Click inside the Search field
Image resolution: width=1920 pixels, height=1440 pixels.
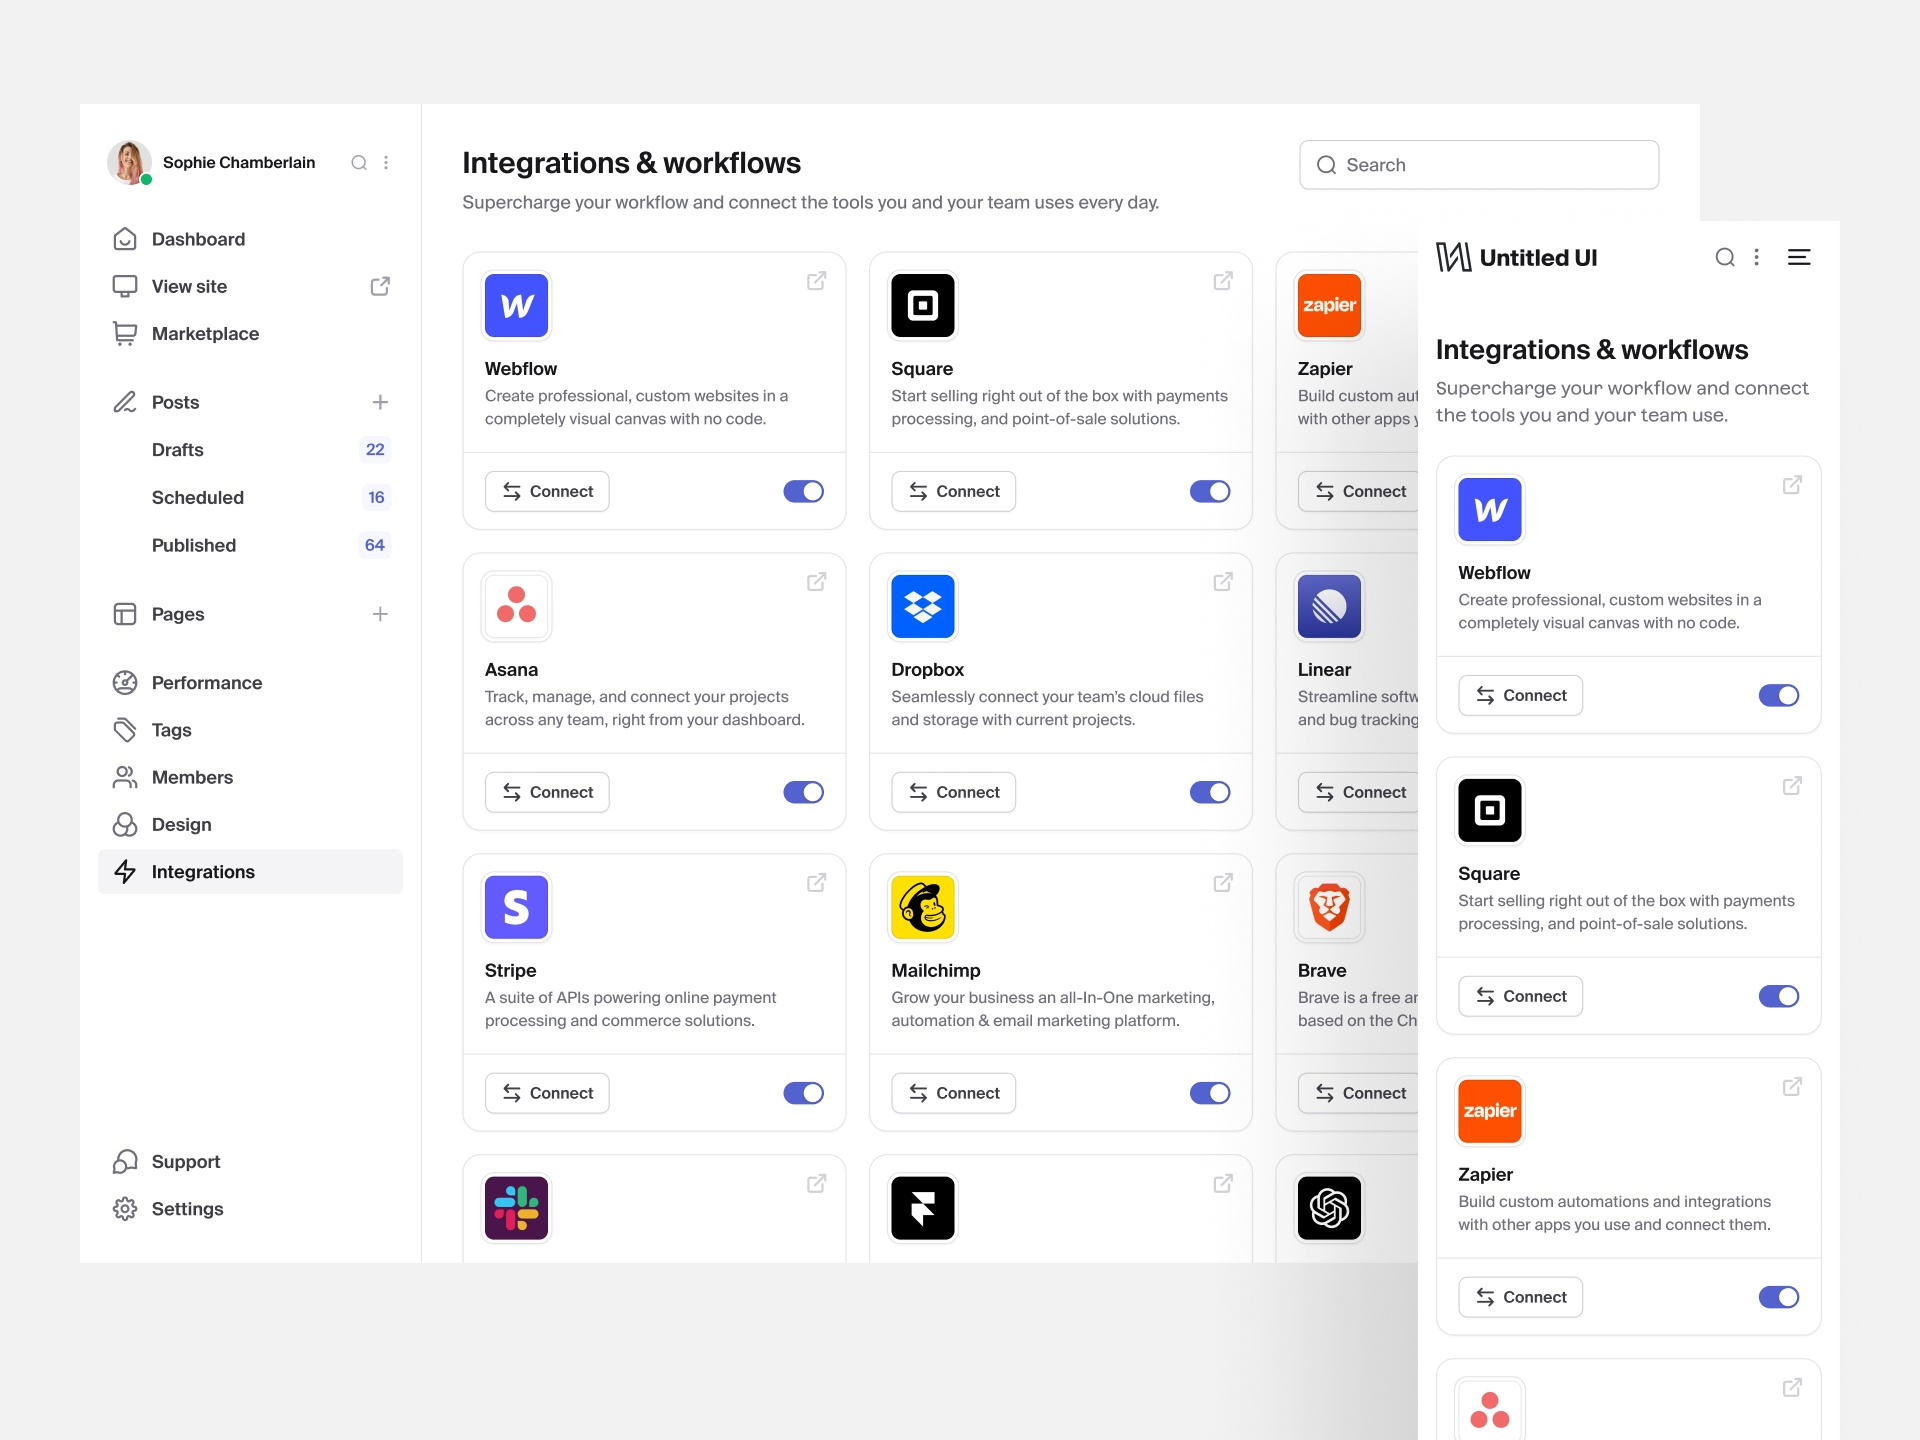(x=1478, y=164)
